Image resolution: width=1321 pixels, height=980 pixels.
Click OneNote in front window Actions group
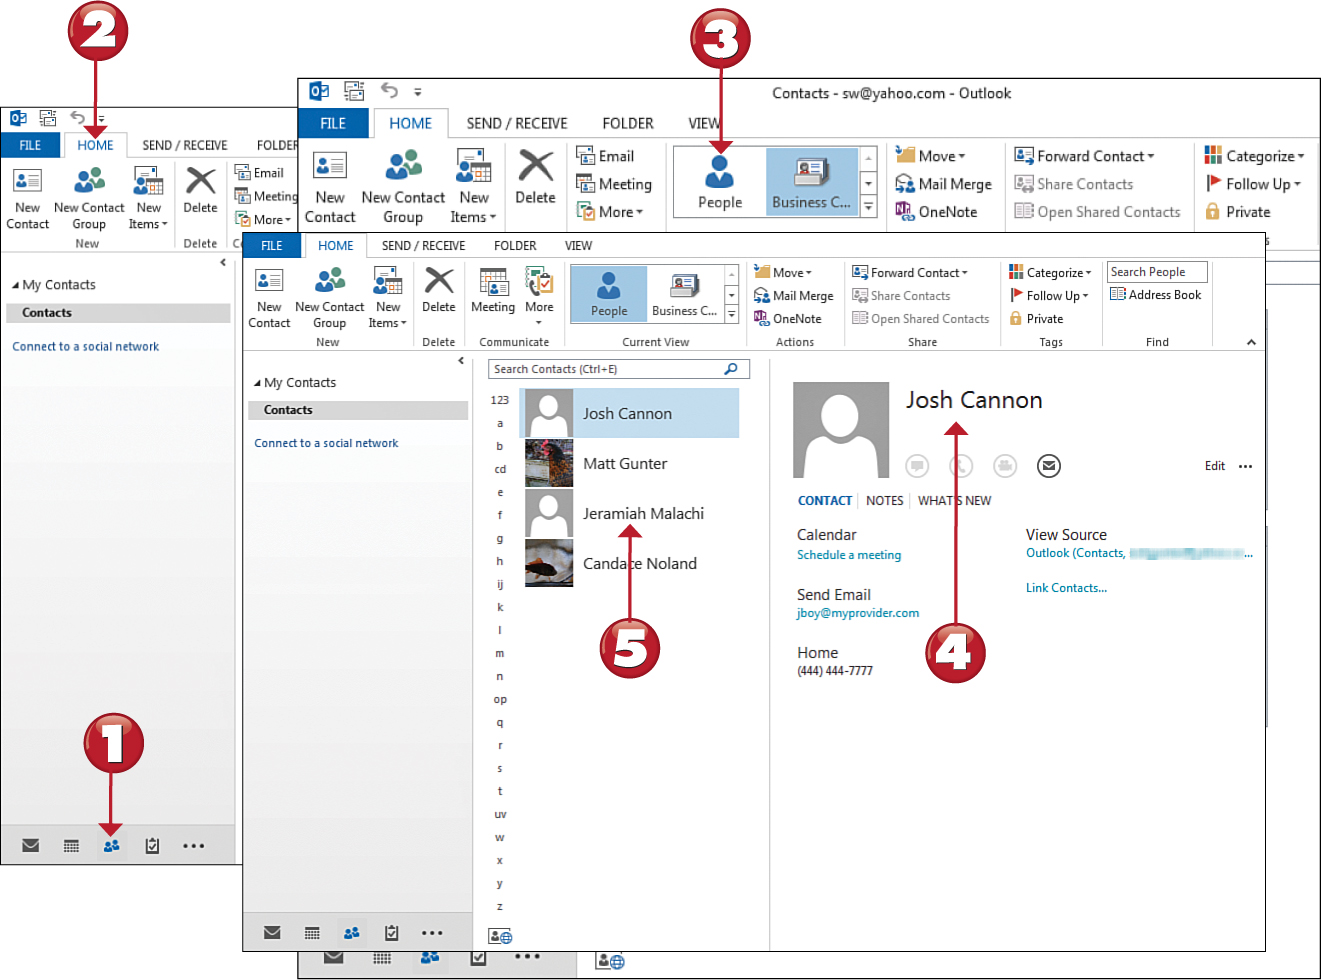click(788, 318)
